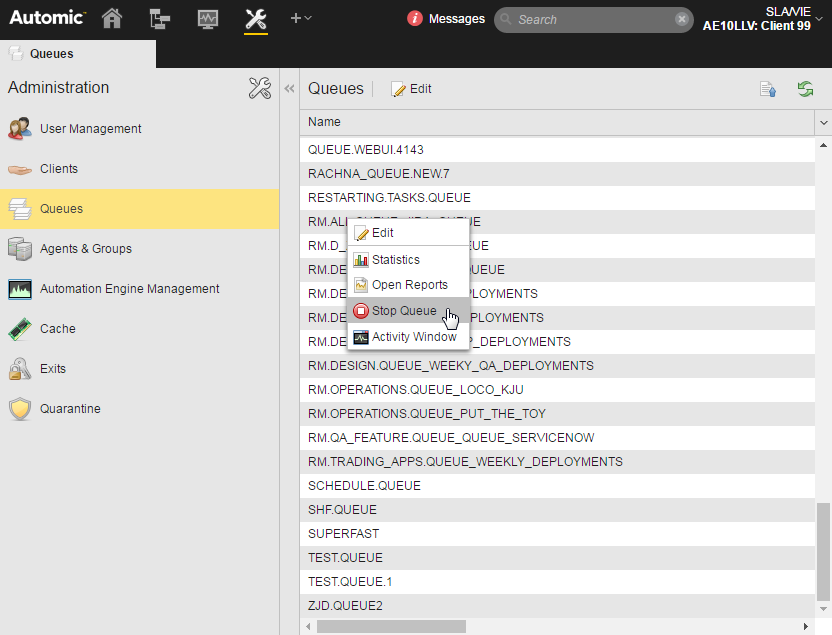Select the Administration wrench icon
Viewport: 832px width, 635px height.
click(256, 19)
